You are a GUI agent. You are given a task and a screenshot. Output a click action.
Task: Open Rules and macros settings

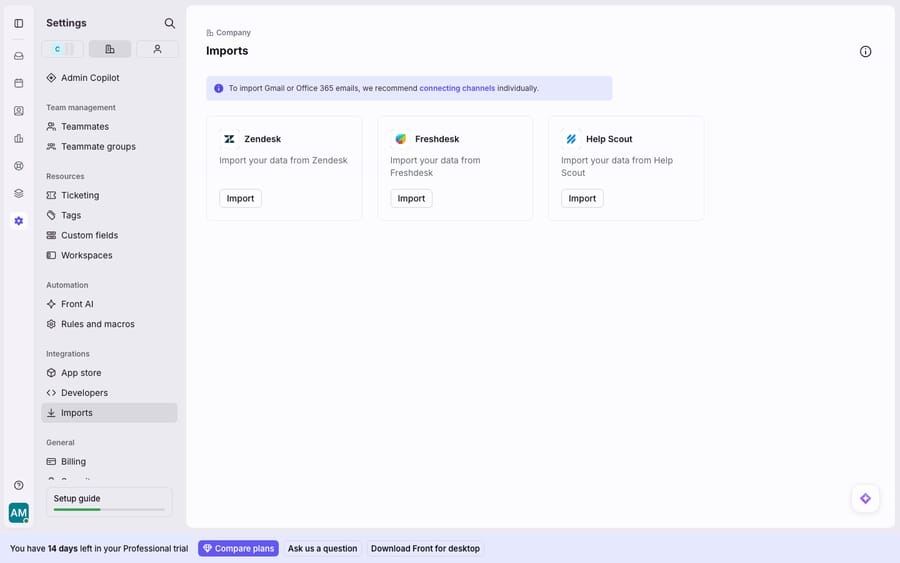tap(109, 324)
